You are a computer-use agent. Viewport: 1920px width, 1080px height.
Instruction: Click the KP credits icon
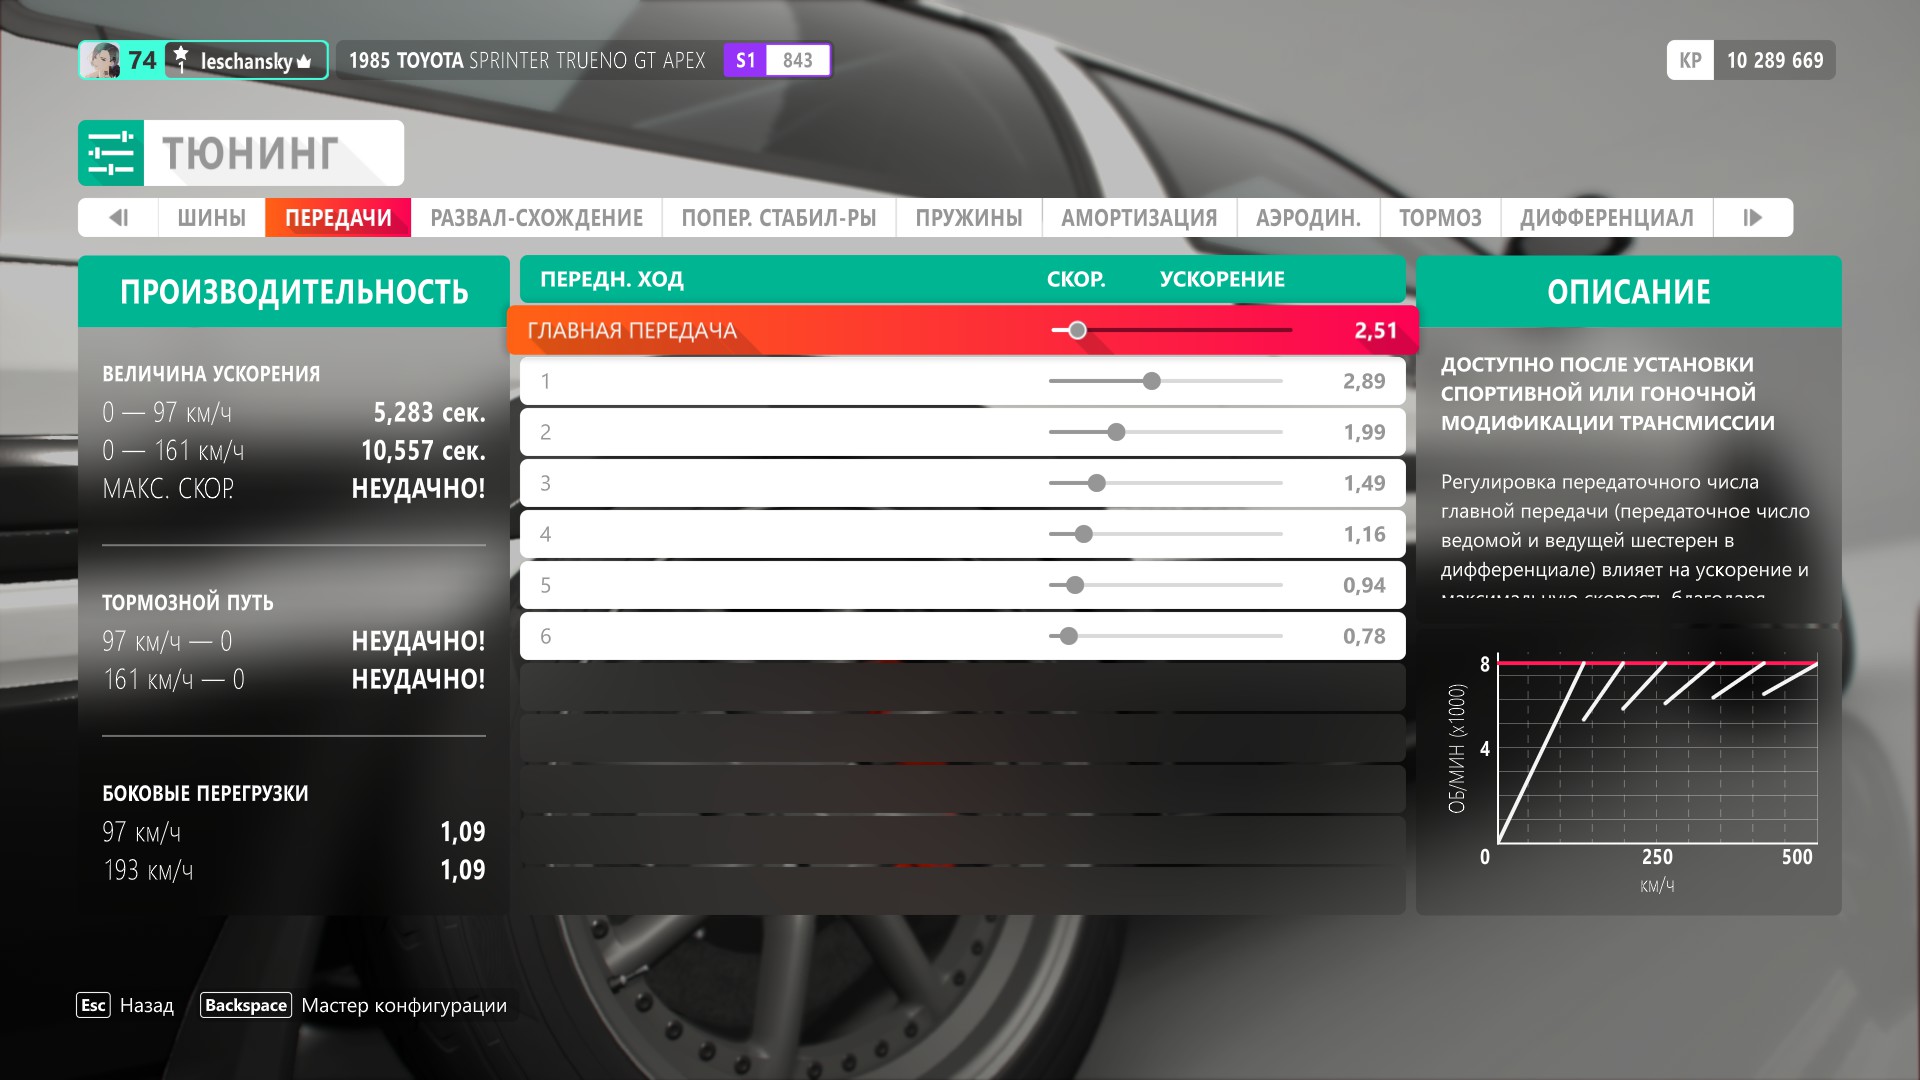pyautogui.click(x=1690, y=60)
